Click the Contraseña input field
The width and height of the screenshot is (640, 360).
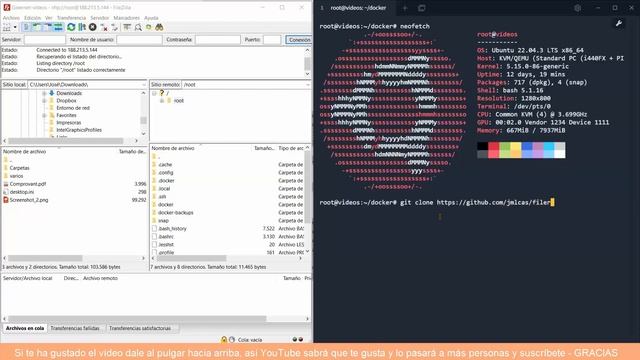(x=218, y=40)
